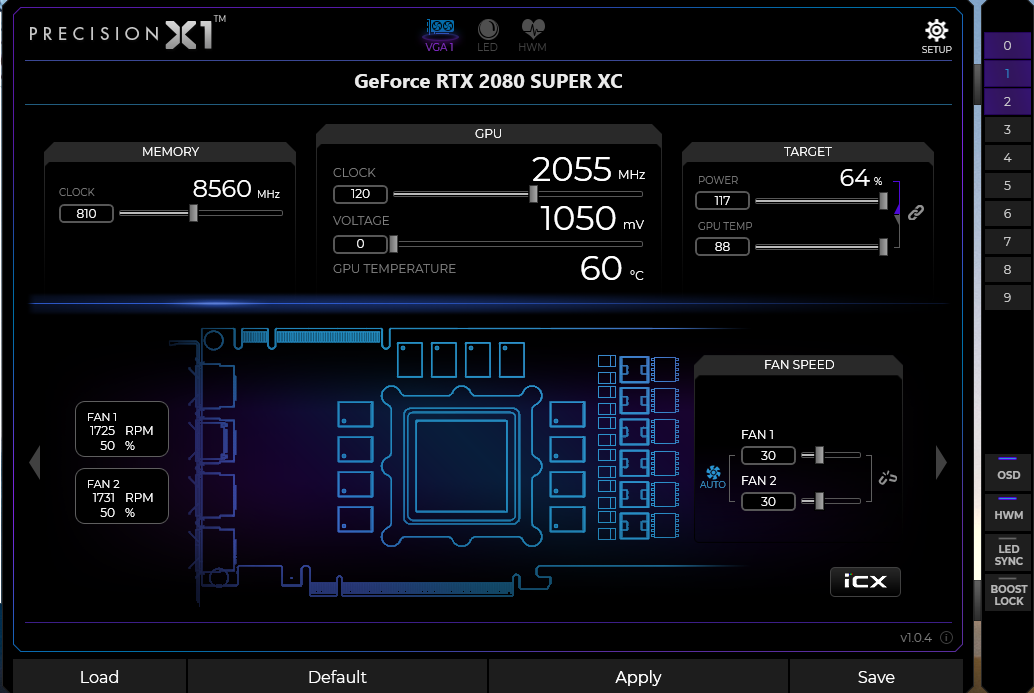Toggle the fan sync link icon
Viewport: 1034px width, 693px height.
[888, 477]
